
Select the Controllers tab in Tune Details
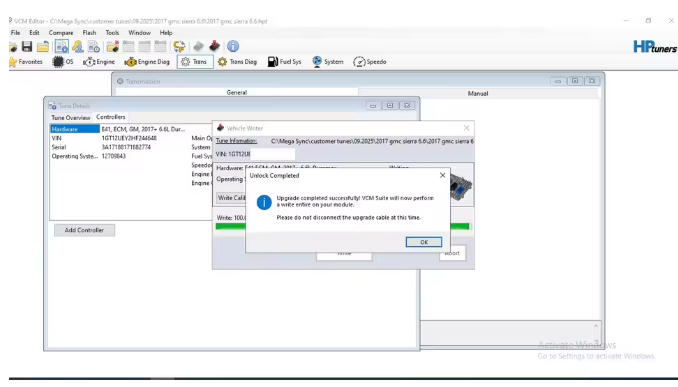(x=111, y=117)
